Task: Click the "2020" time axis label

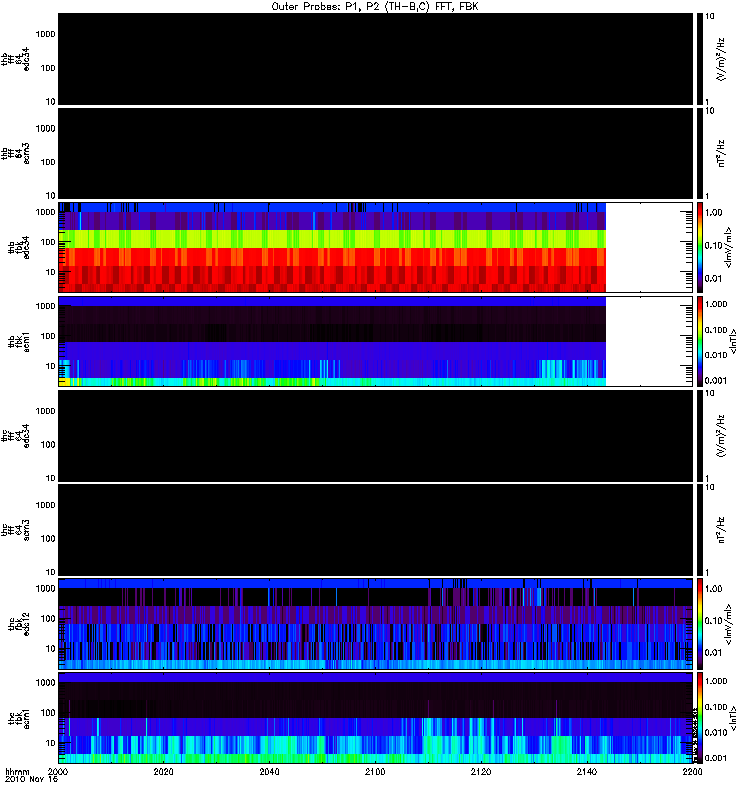Action: [163, 771]
